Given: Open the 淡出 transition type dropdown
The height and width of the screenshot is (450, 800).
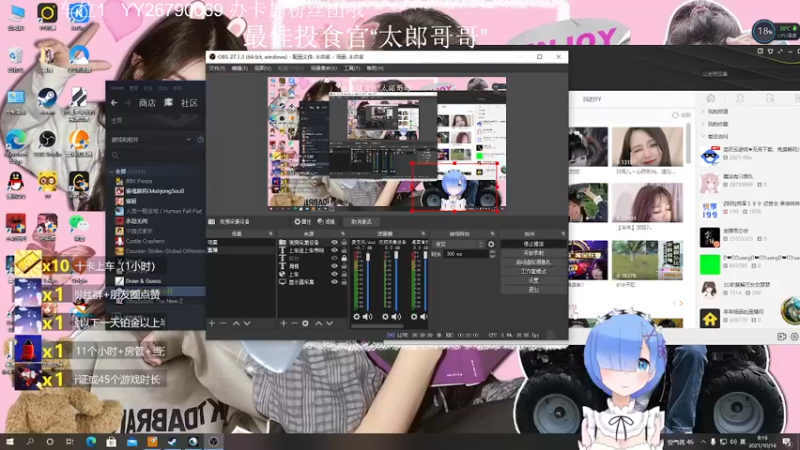Looking at the screenshot, I should coord(458,244).
